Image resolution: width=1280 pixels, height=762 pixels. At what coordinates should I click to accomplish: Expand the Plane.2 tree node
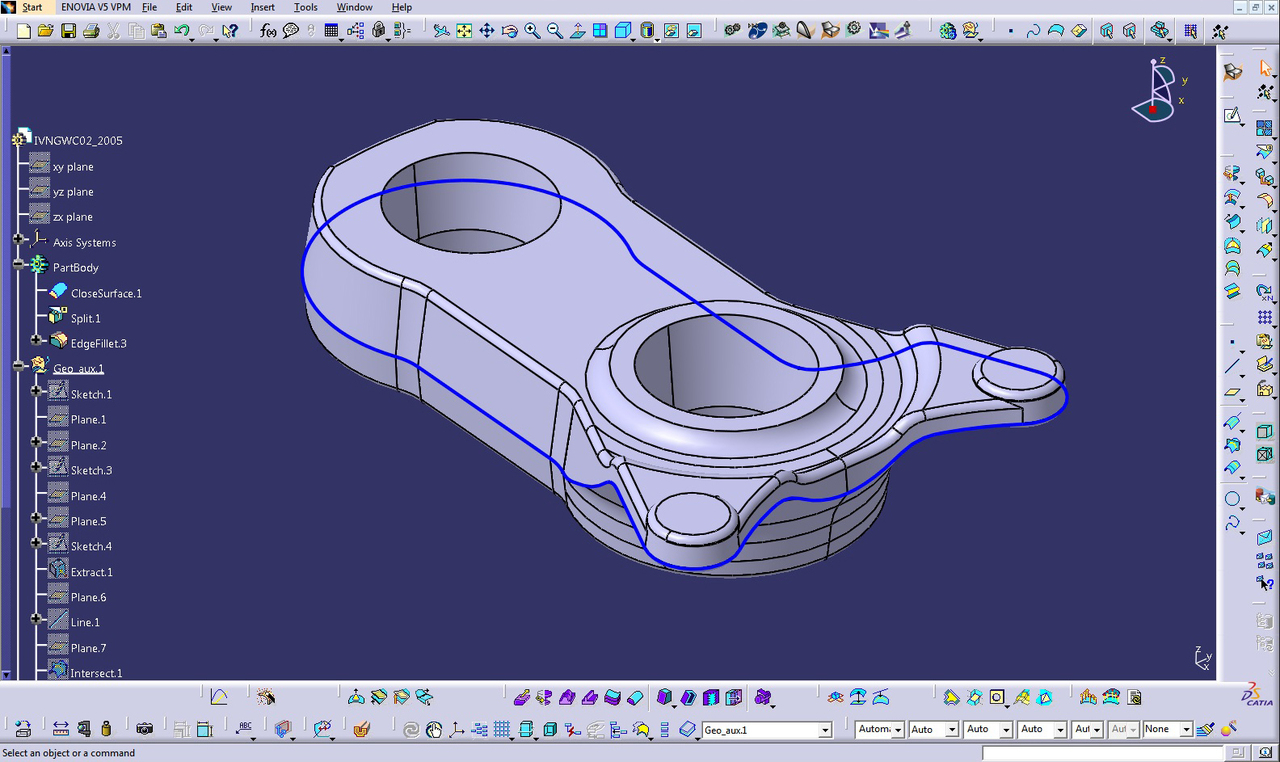37,443
